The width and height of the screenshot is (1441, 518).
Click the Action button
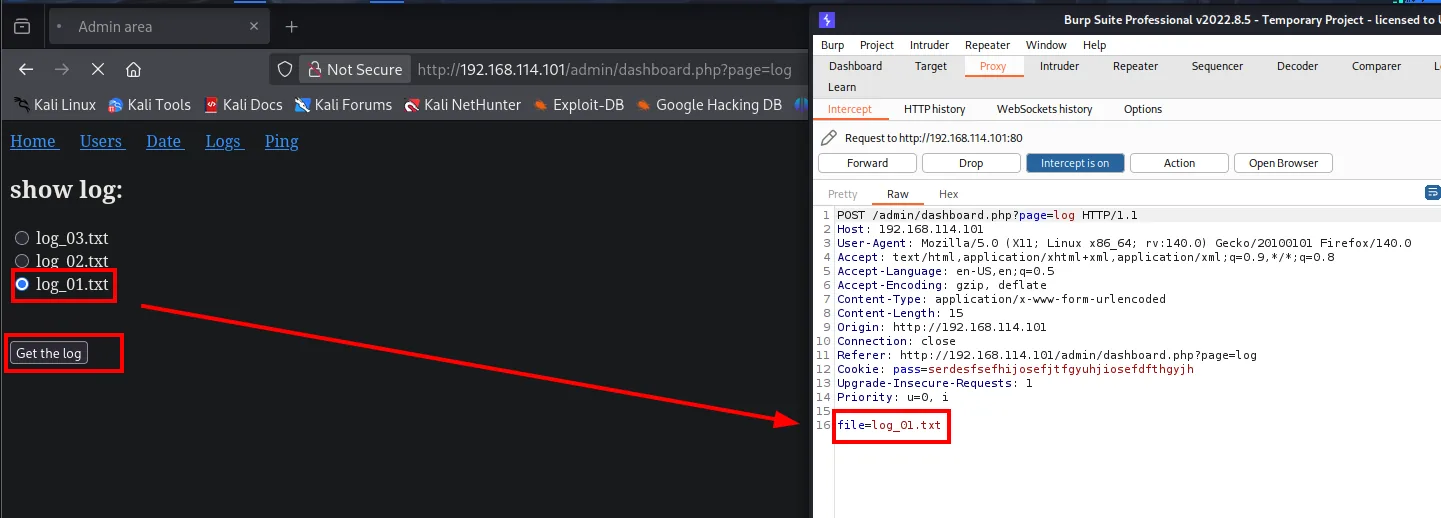pyautogui.click(x=1179, y=163)
